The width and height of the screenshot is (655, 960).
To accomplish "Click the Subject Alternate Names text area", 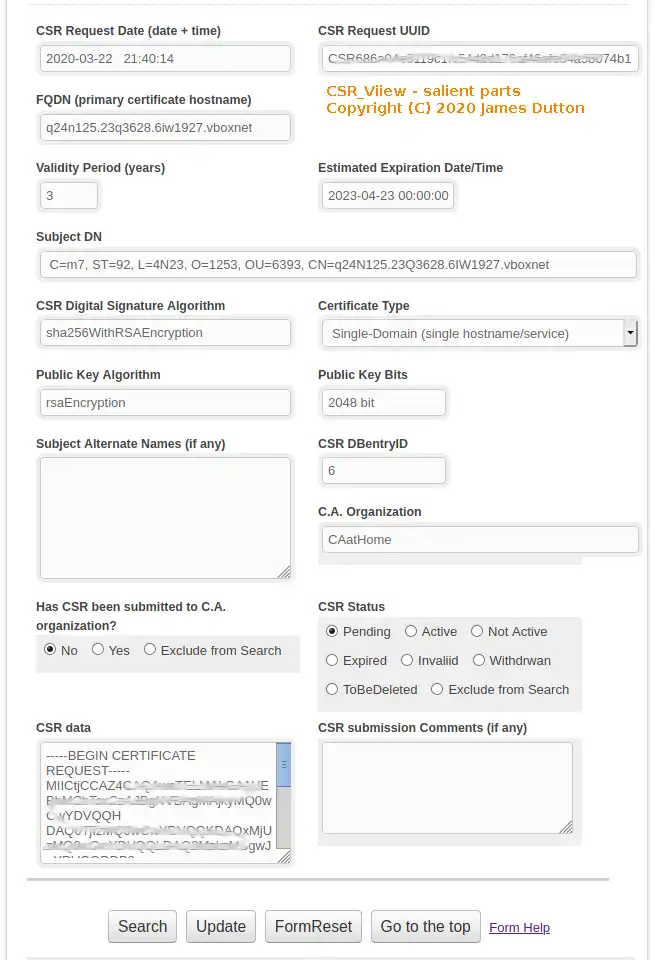I will coord(165,518).
